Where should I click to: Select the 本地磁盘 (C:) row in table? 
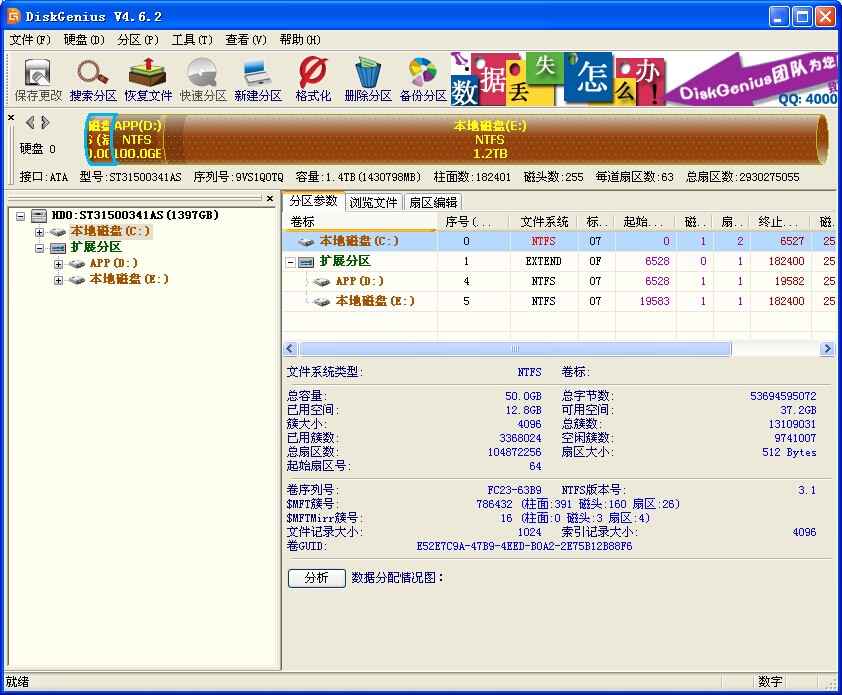[x=559, y=242]
